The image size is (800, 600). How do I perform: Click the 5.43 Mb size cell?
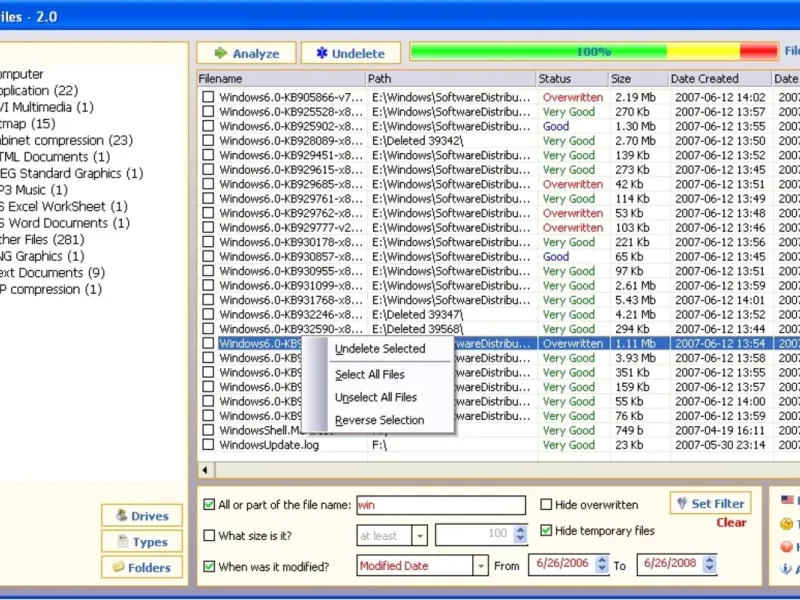(635, 299)
